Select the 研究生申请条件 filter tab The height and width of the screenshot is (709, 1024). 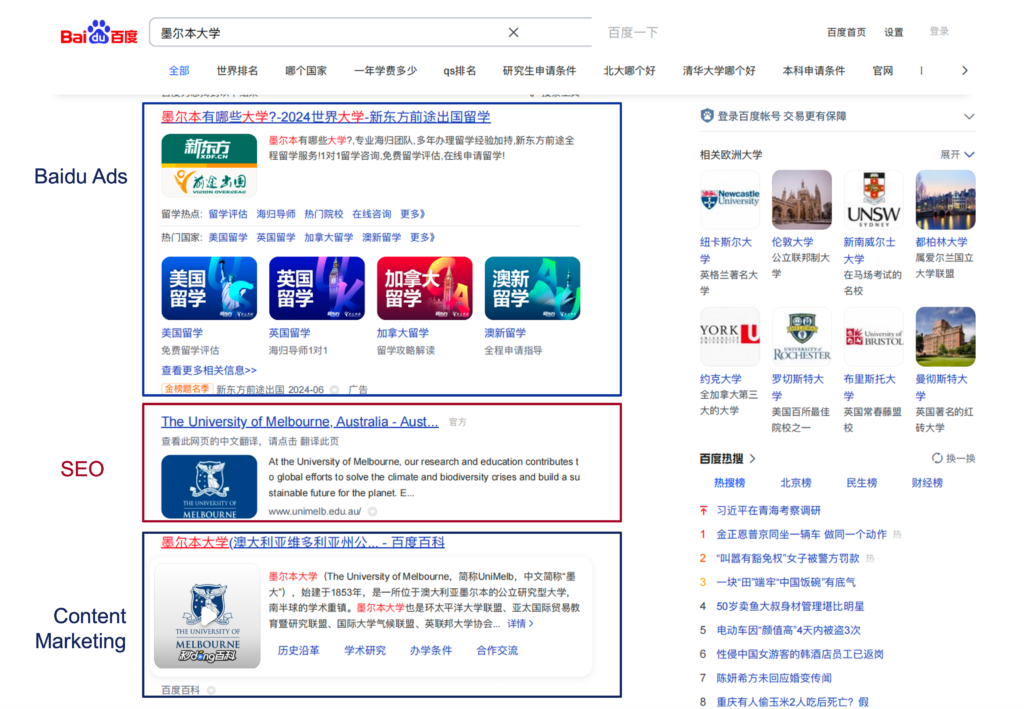(539, 71)
